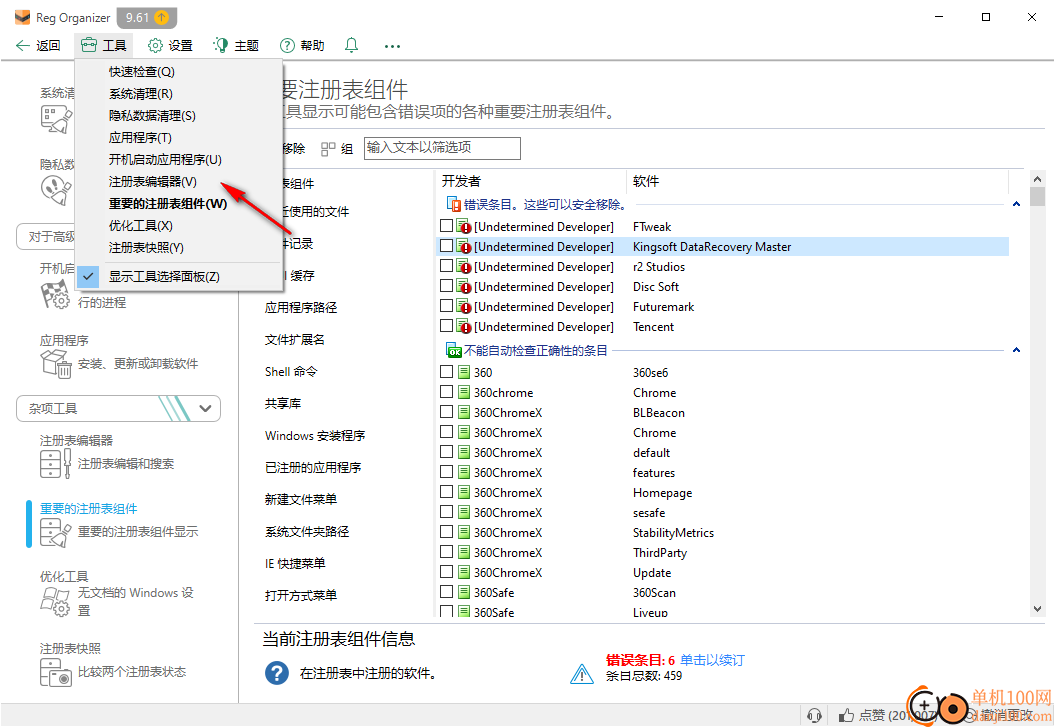Check the r2 Studios entry checkbox
Viewport: 1055px width, 727px height.
pos(446,266)
